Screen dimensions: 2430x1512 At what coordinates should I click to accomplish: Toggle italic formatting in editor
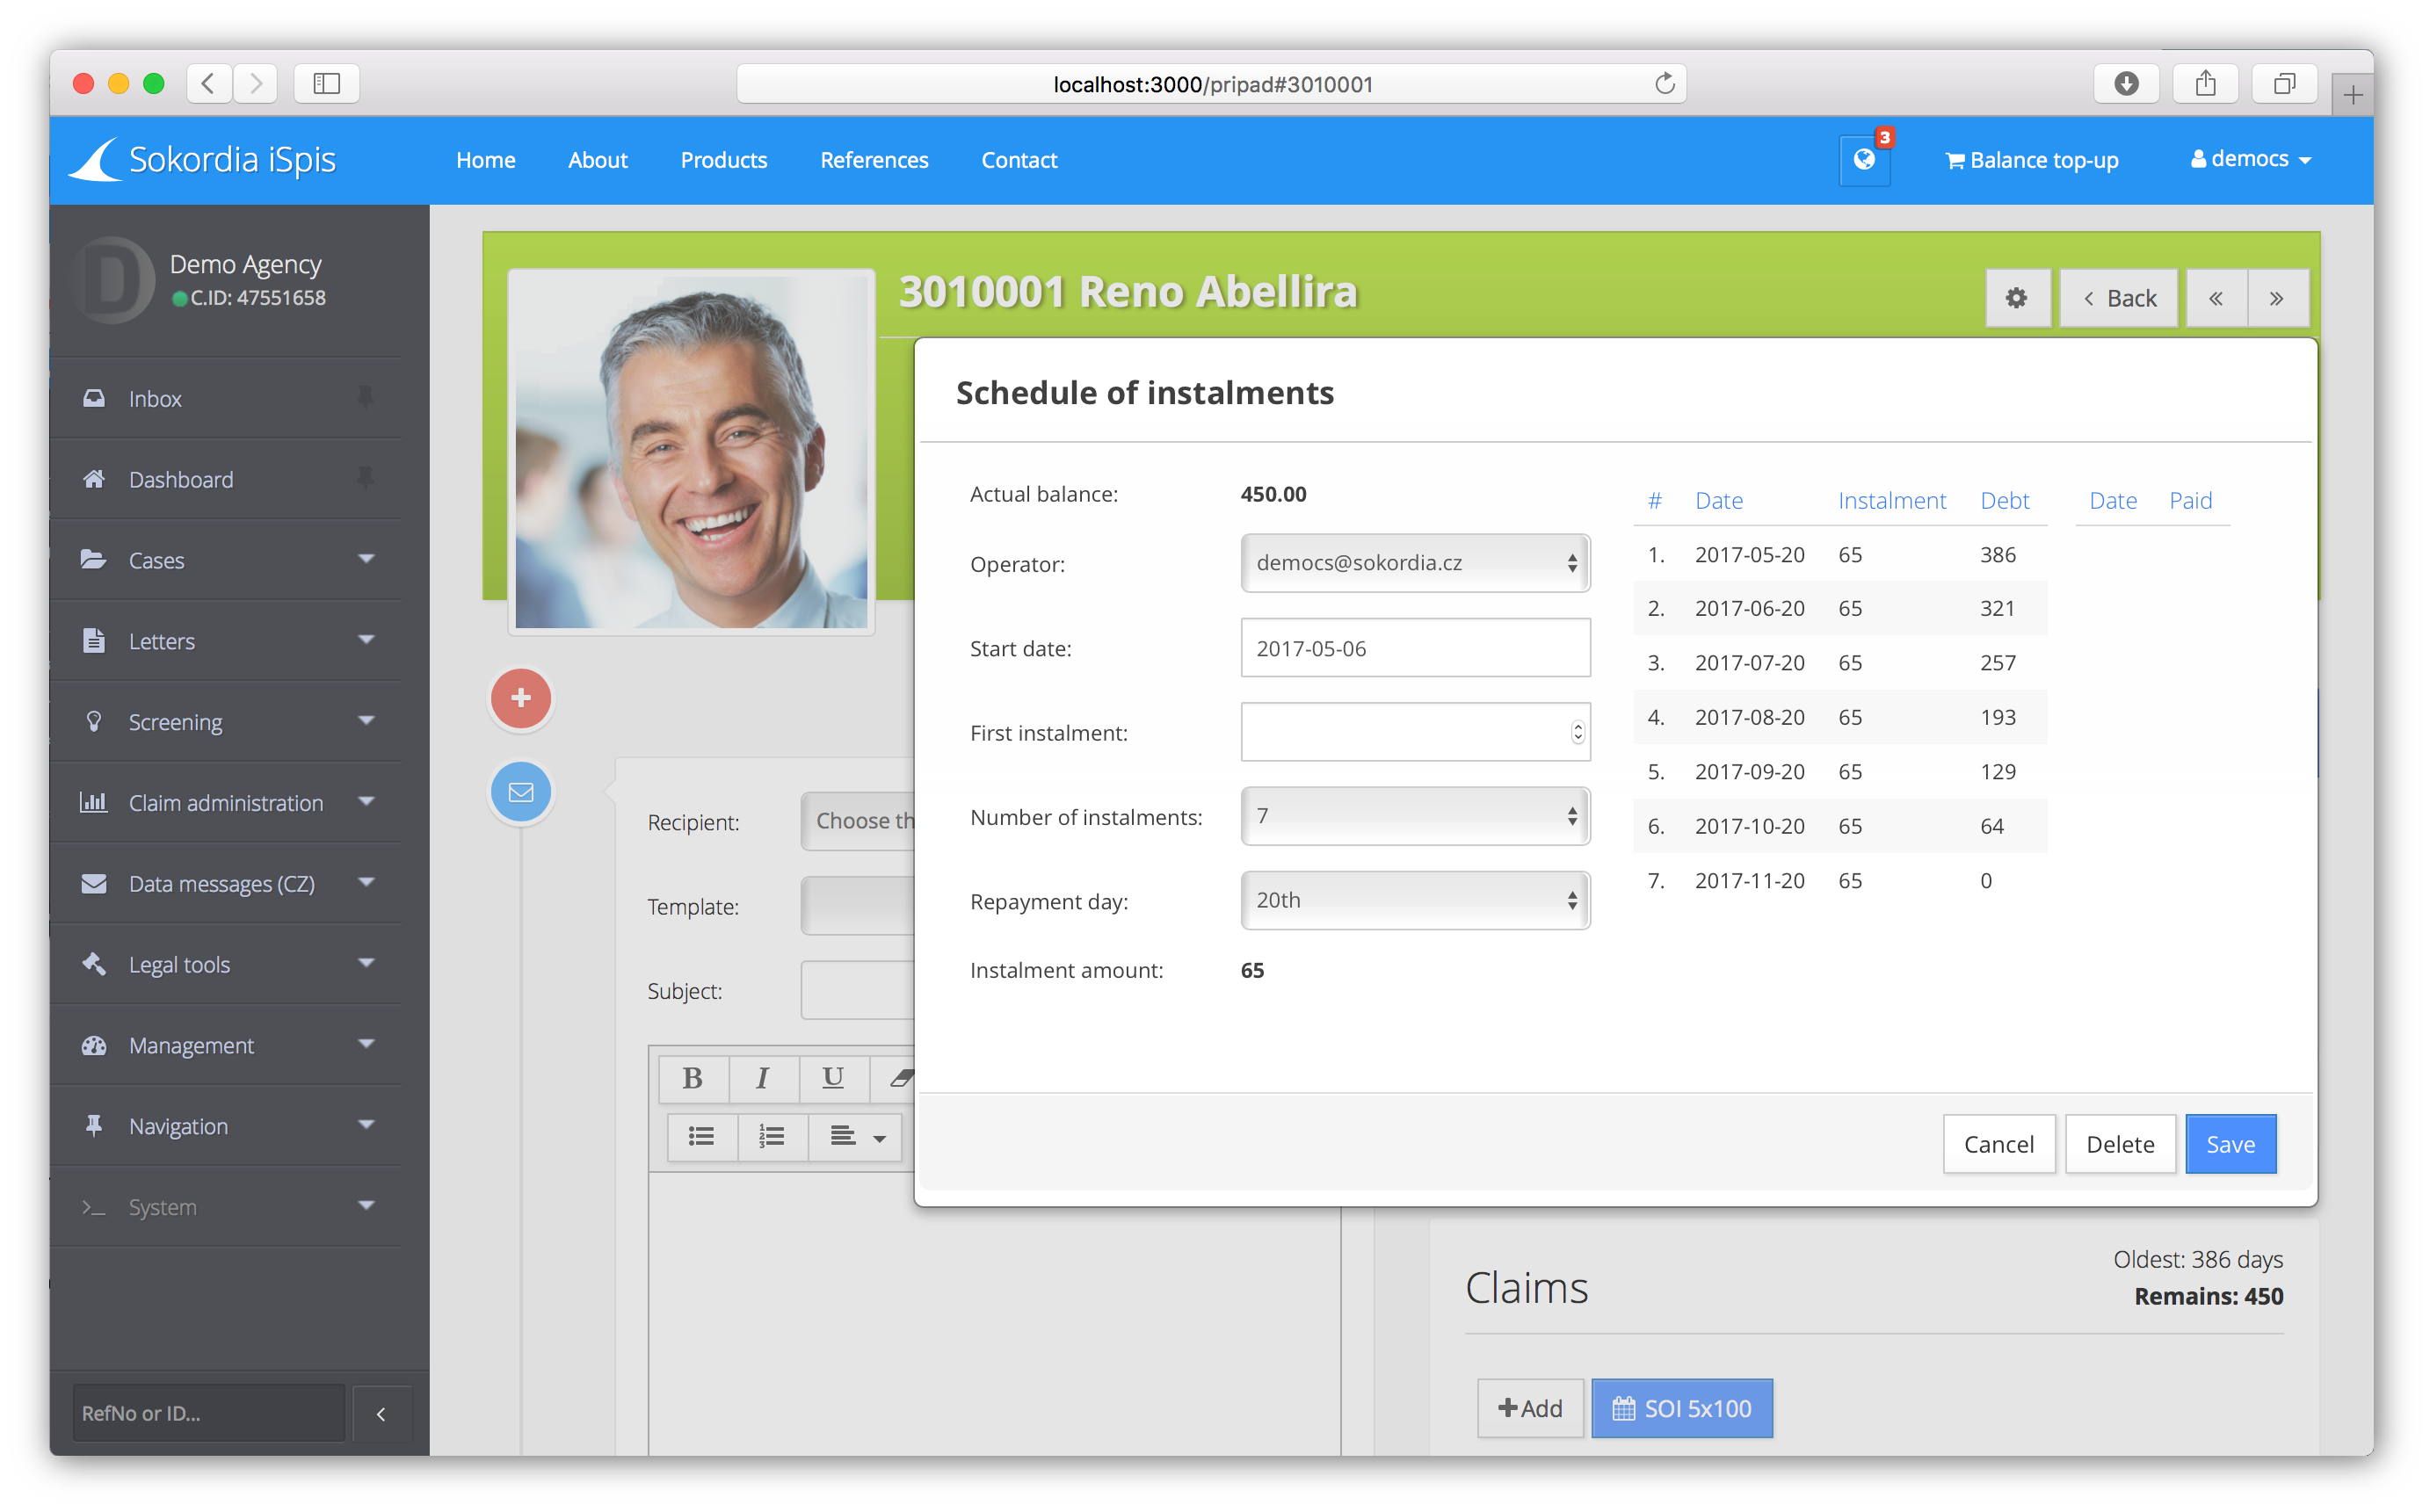[763, 1077]
